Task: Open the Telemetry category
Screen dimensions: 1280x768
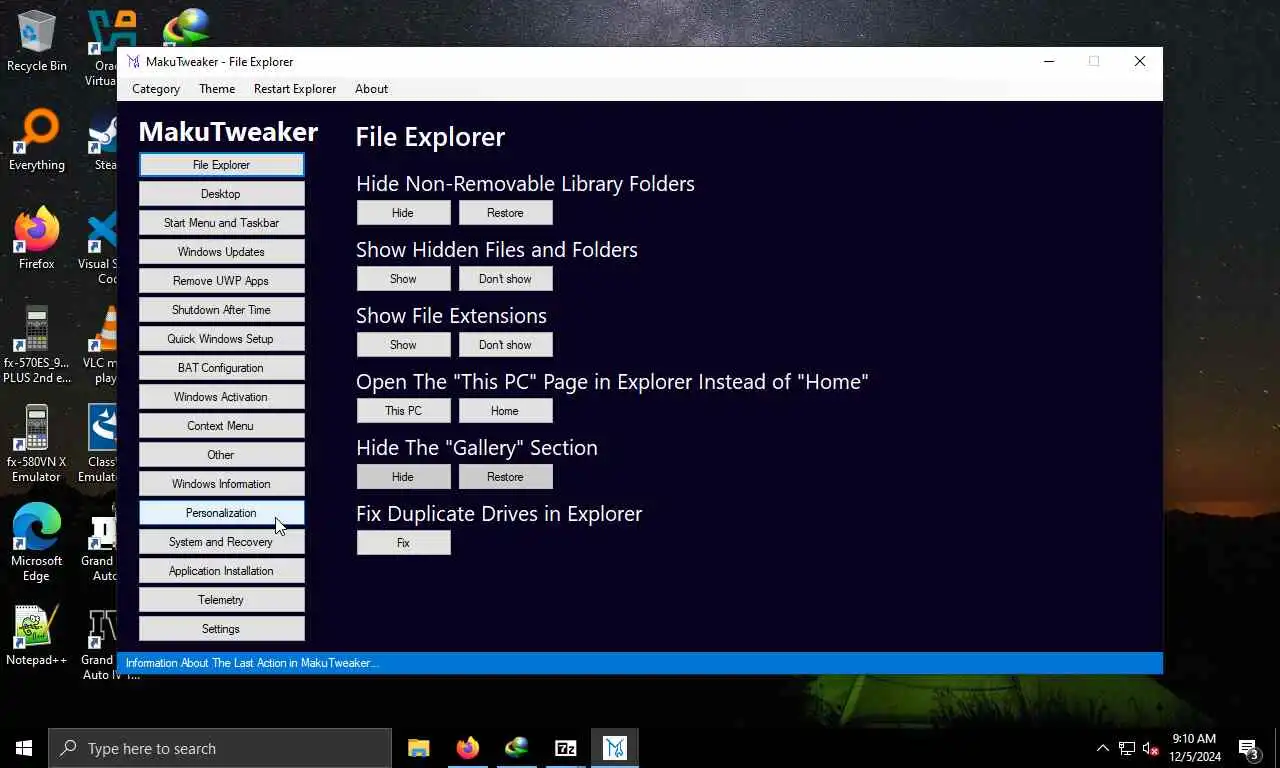Action: (221, 600)
